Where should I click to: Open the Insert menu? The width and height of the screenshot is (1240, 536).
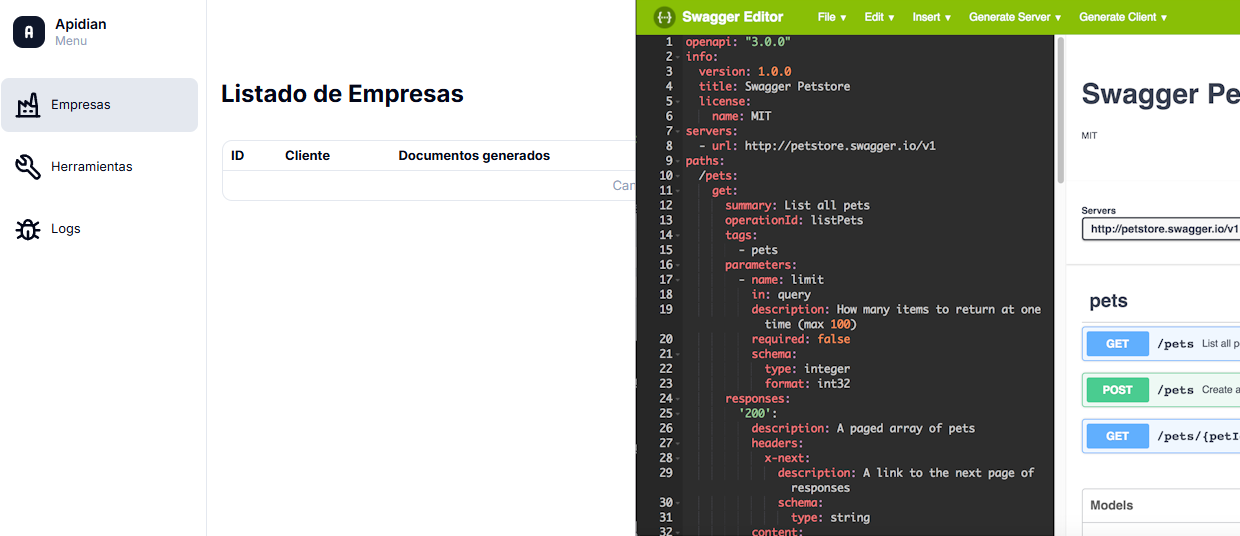point(931,17)
